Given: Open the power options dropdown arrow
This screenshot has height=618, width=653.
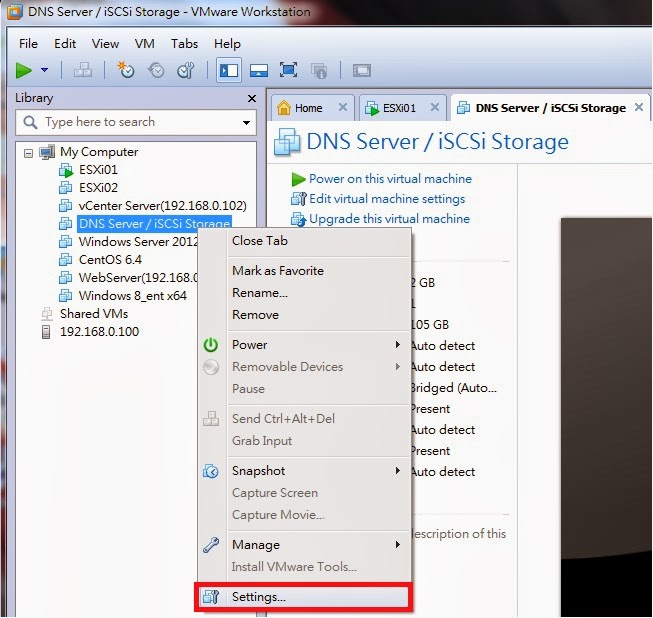Looking at the screenshot, I should pos(44,70).
